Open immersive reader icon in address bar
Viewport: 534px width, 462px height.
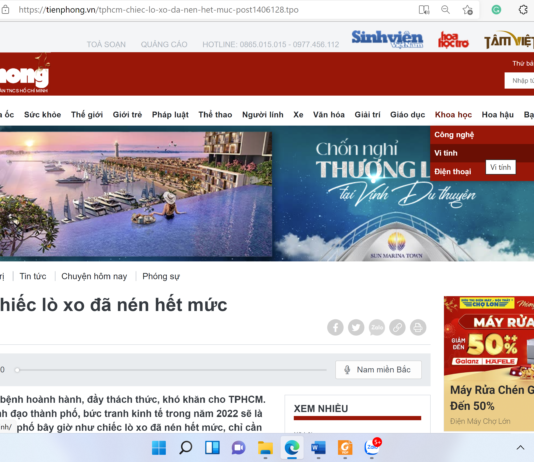click(424, 10)
